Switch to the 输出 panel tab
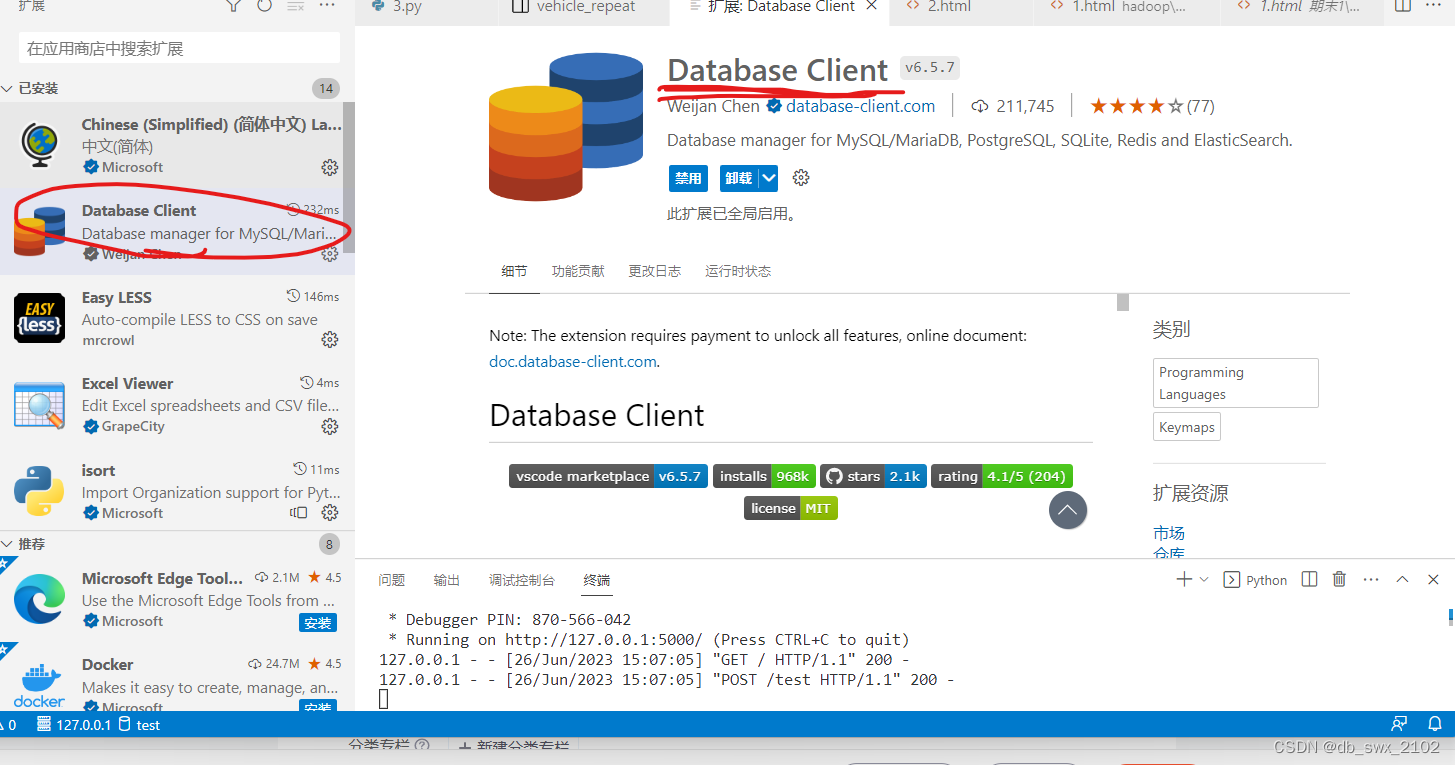Screen dimensions: 1455x765 point(446,579)
